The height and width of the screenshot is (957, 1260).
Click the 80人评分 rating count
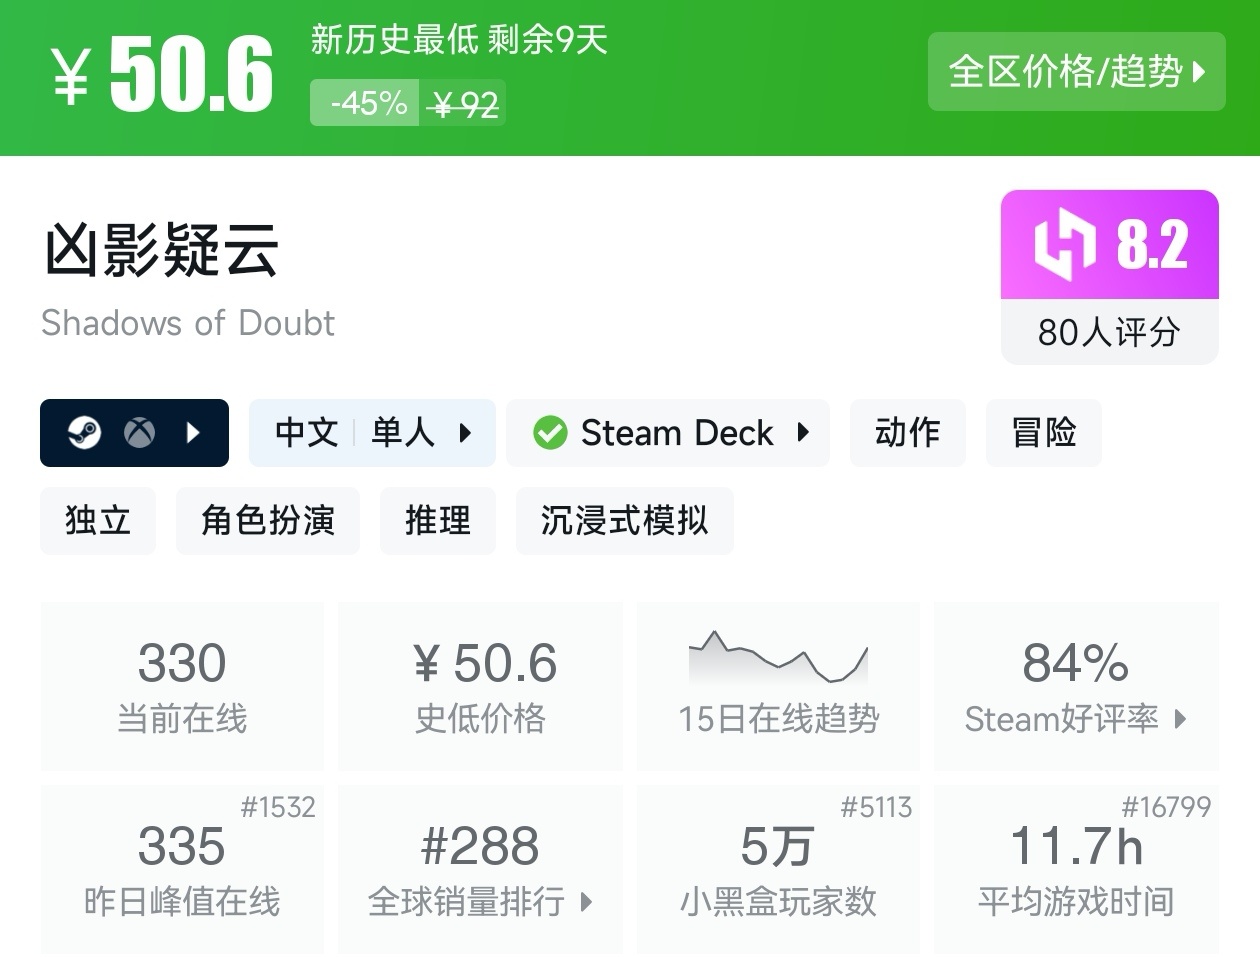click(x=1110, y=332)
